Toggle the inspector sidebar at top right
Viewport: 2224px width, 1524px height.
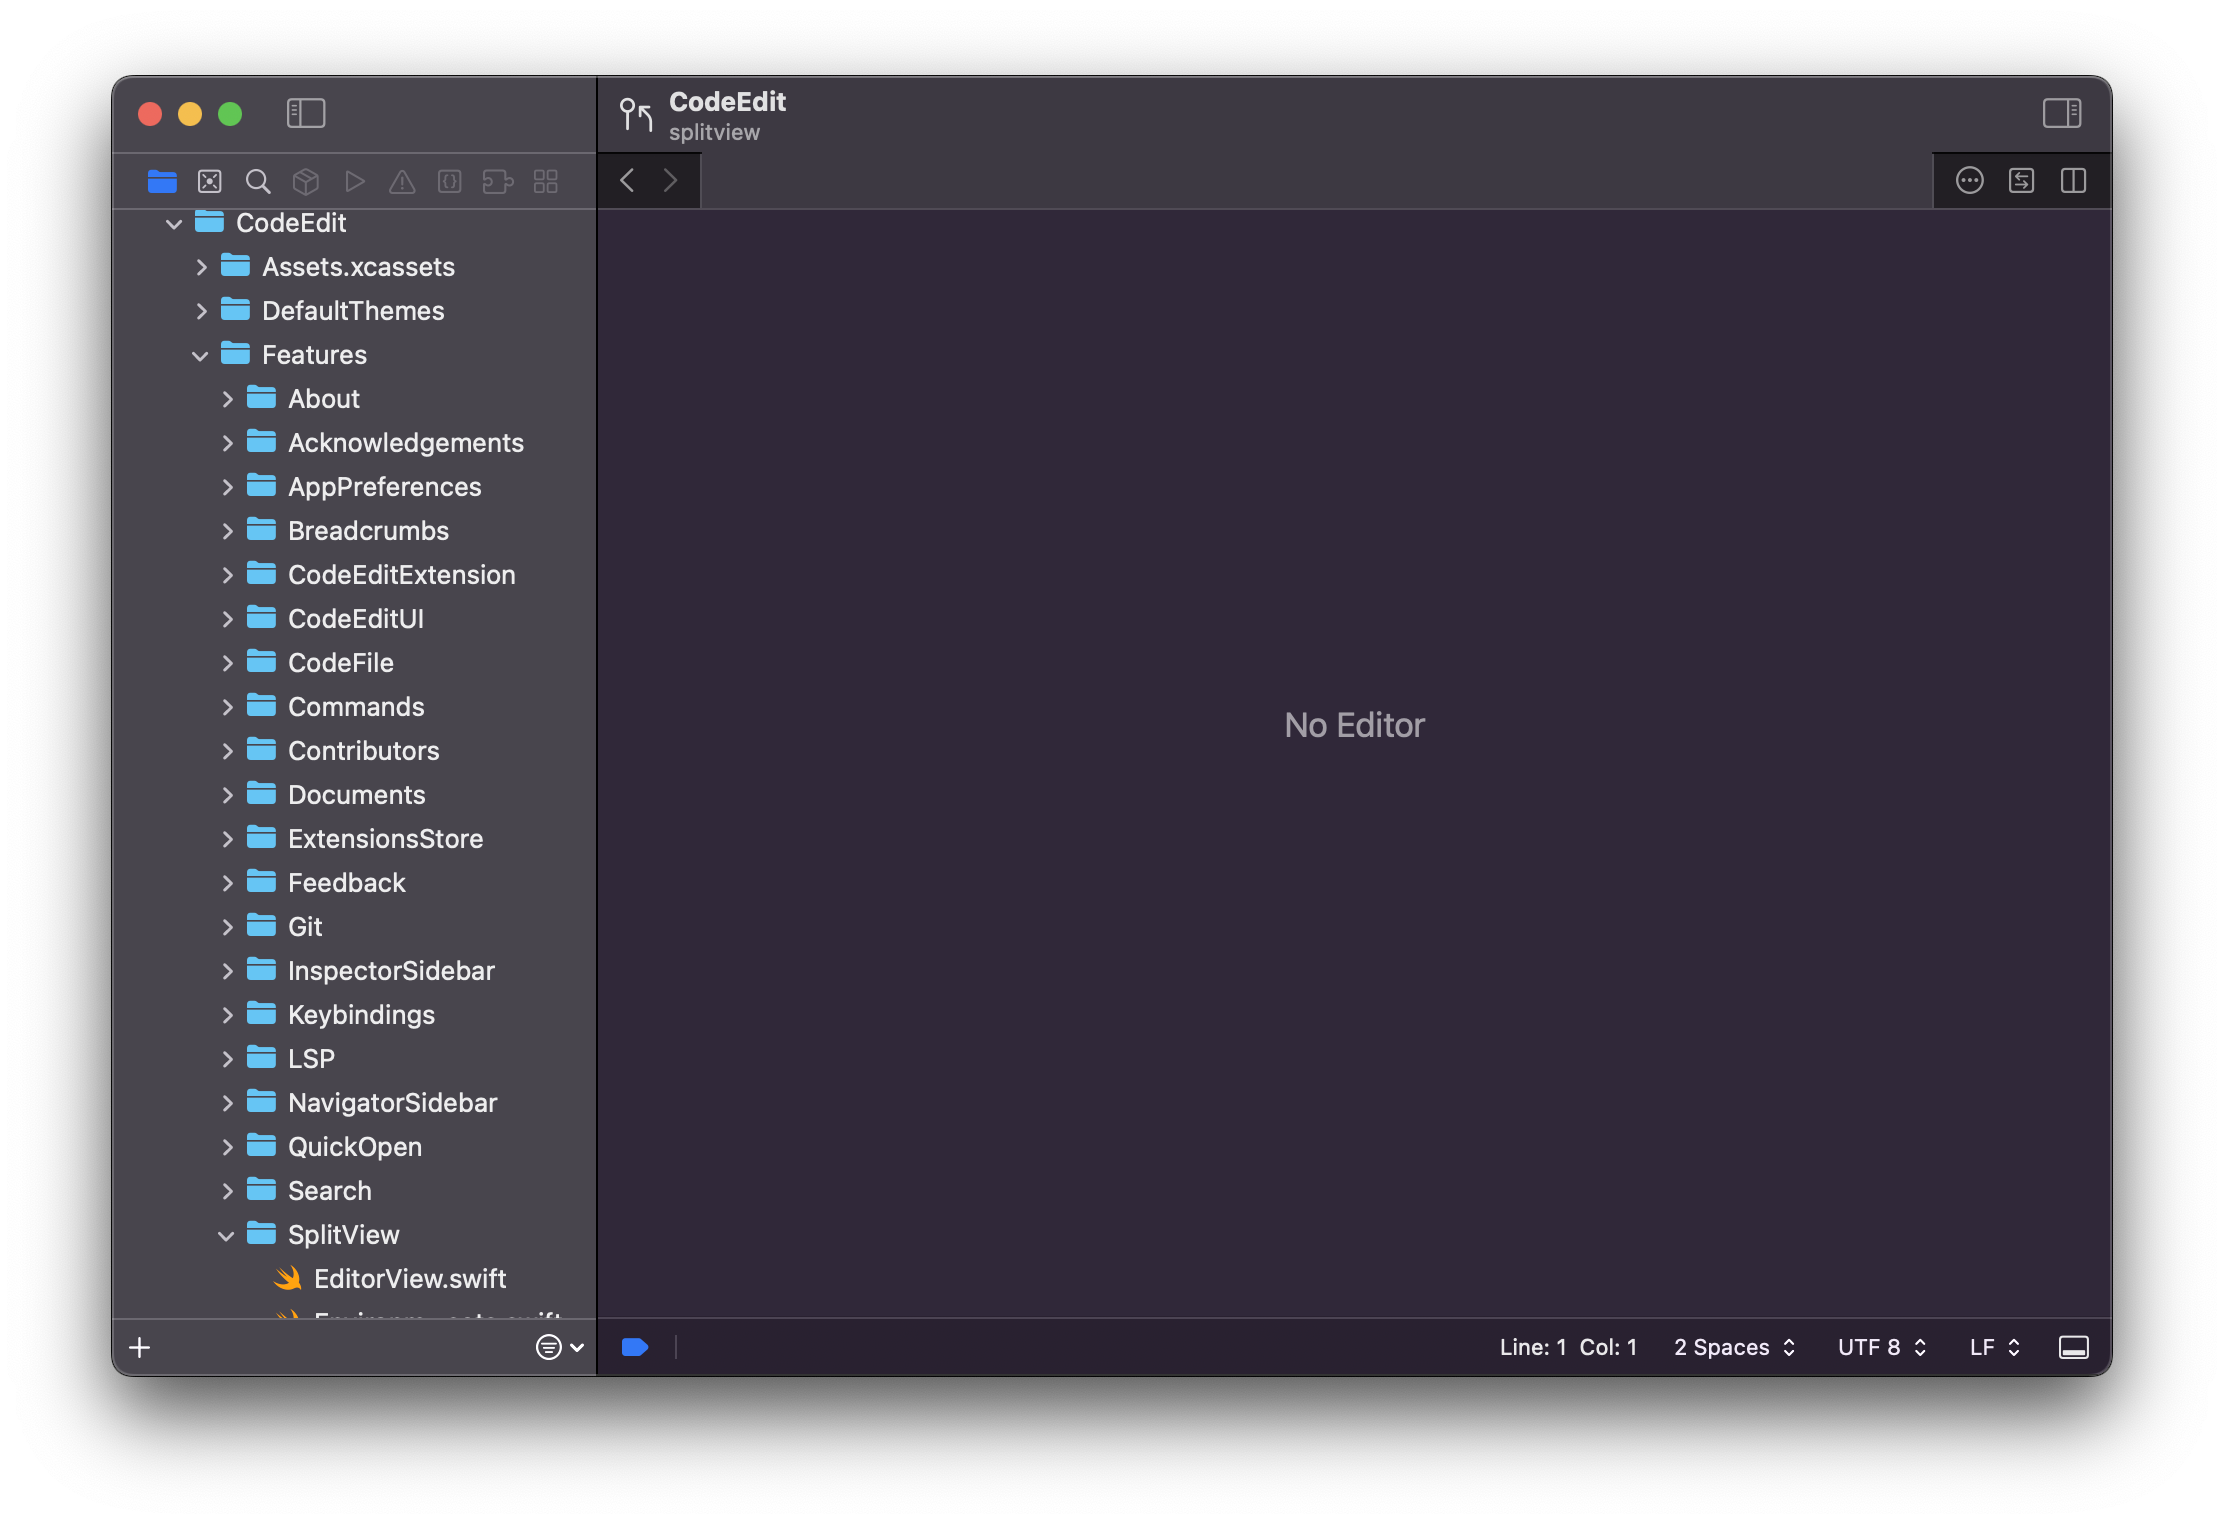click(x=2062, y=113)
